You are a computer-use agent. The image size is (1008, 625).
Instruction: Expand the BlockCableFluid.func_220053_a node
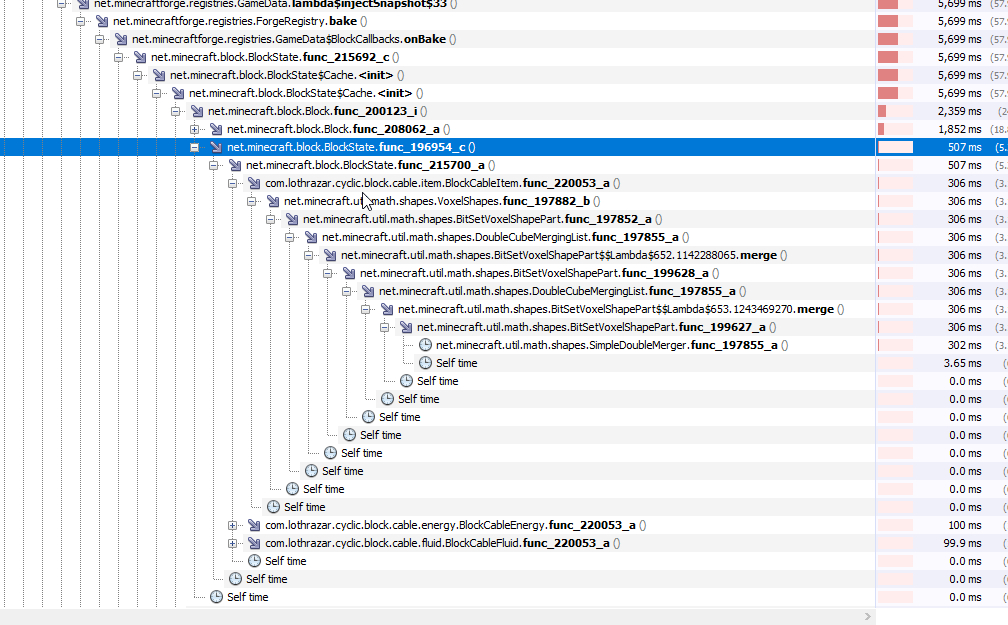tap(233, 543)
